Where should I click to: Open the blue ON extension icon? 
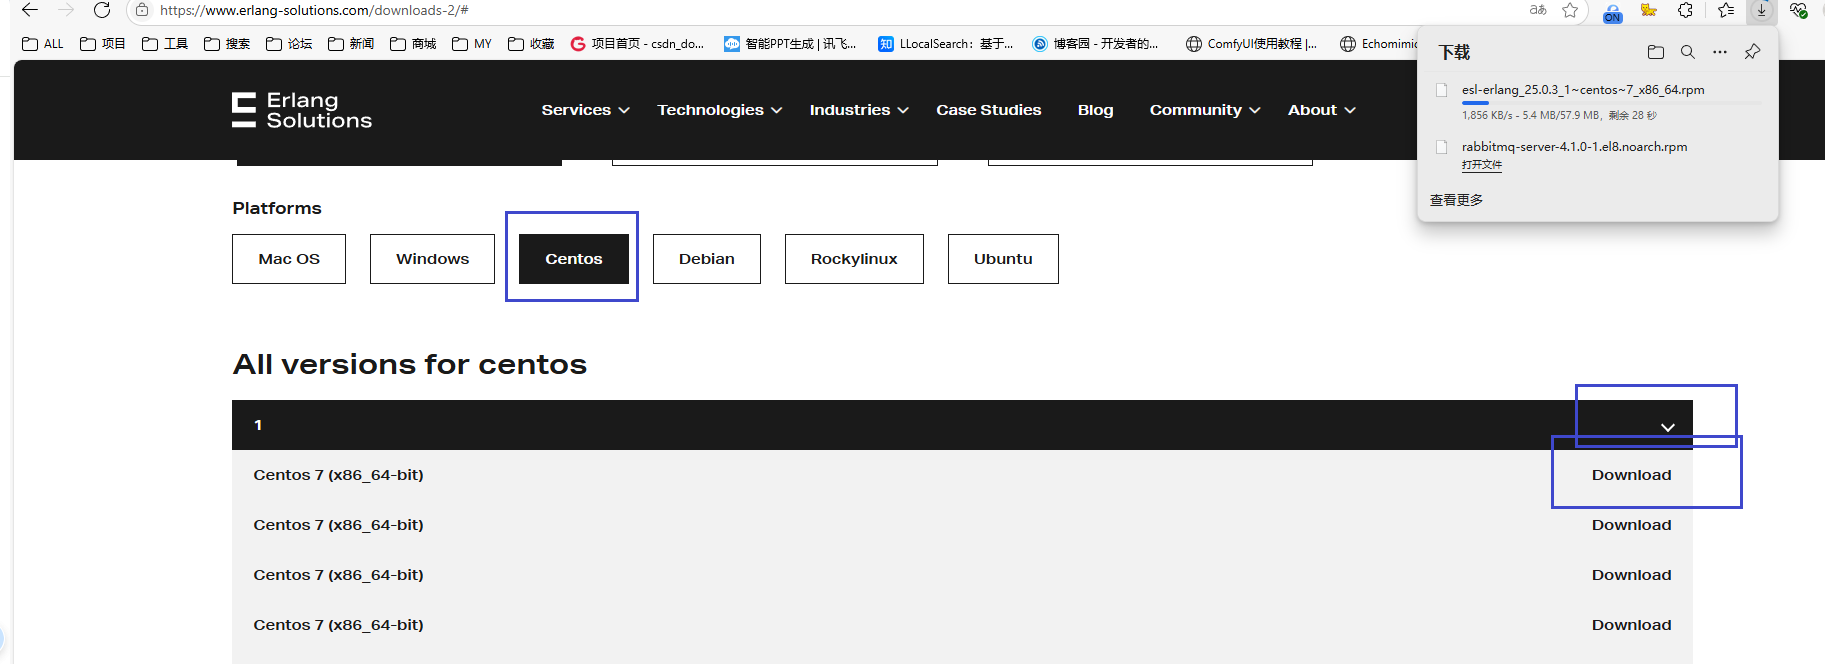(x=1612, y=12)
